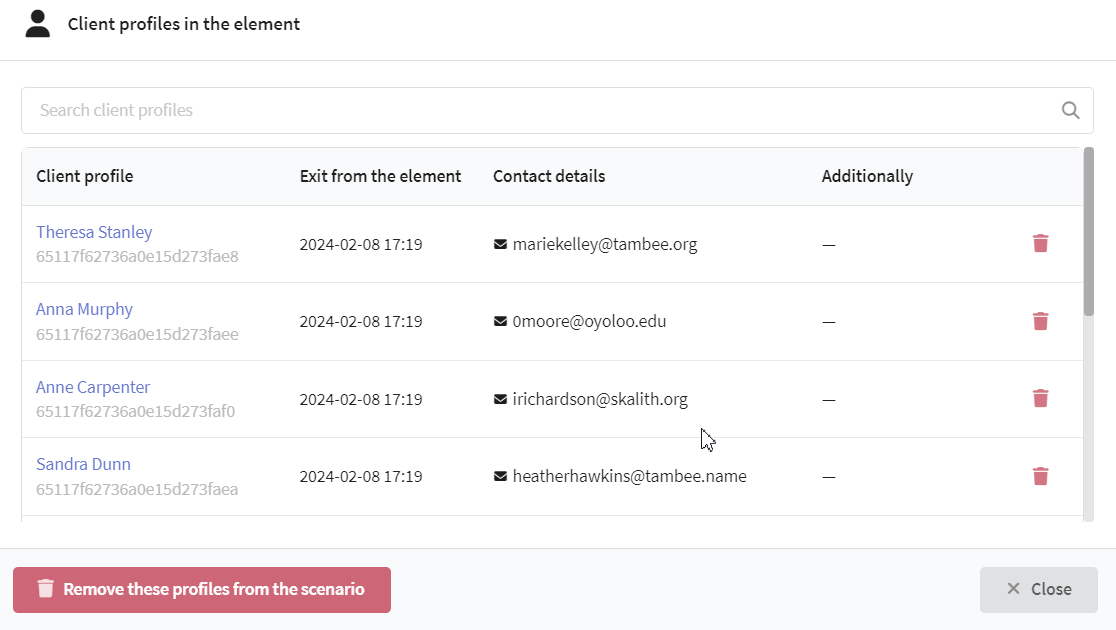Click Remove these profiles from the scenario

point(201,589)
